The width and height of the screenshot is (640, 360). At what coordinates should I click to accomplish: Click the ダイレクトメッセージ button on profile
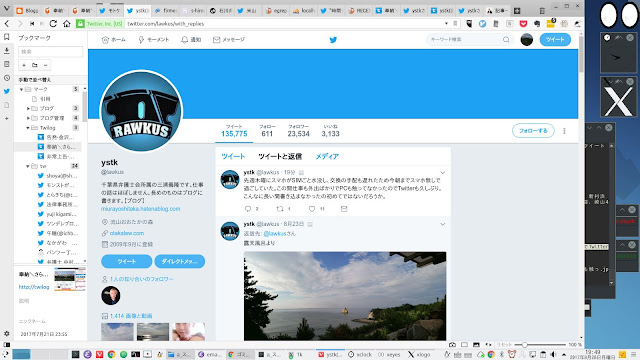(x=180, y=261)
